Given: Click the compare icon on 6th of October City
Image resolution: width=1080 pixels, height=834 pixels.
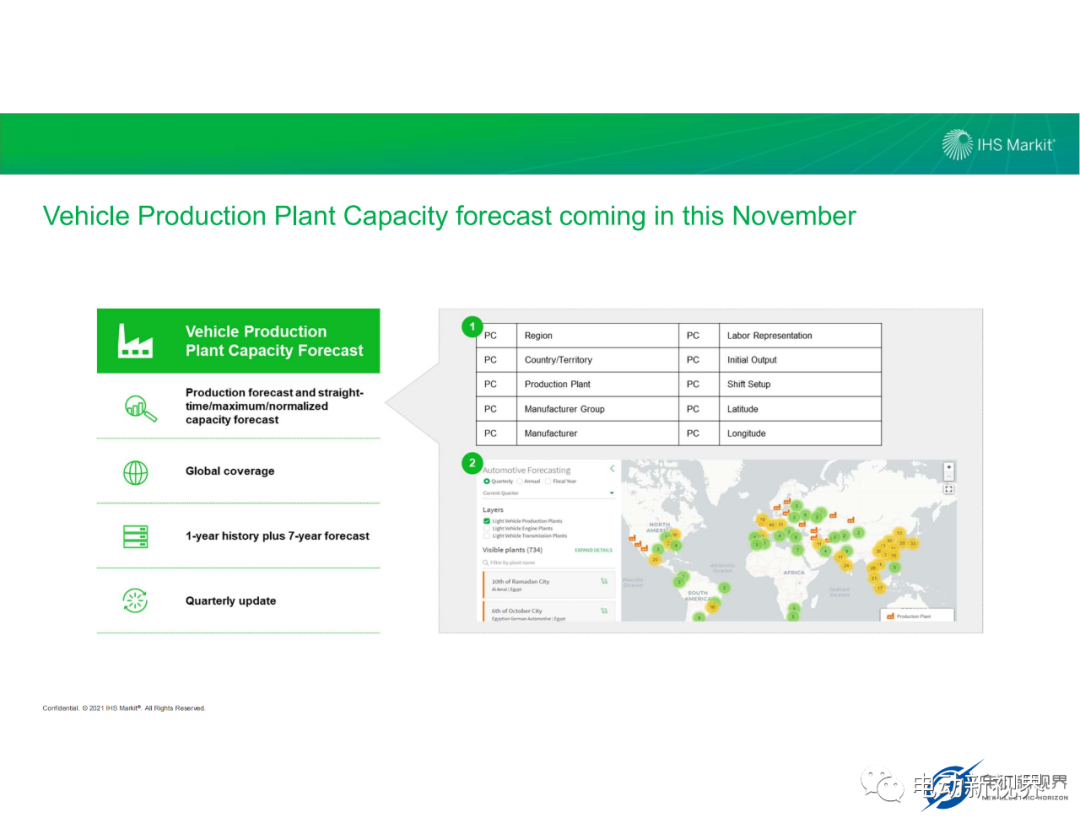Looking at the screenshot, I should tap(604, 611).
